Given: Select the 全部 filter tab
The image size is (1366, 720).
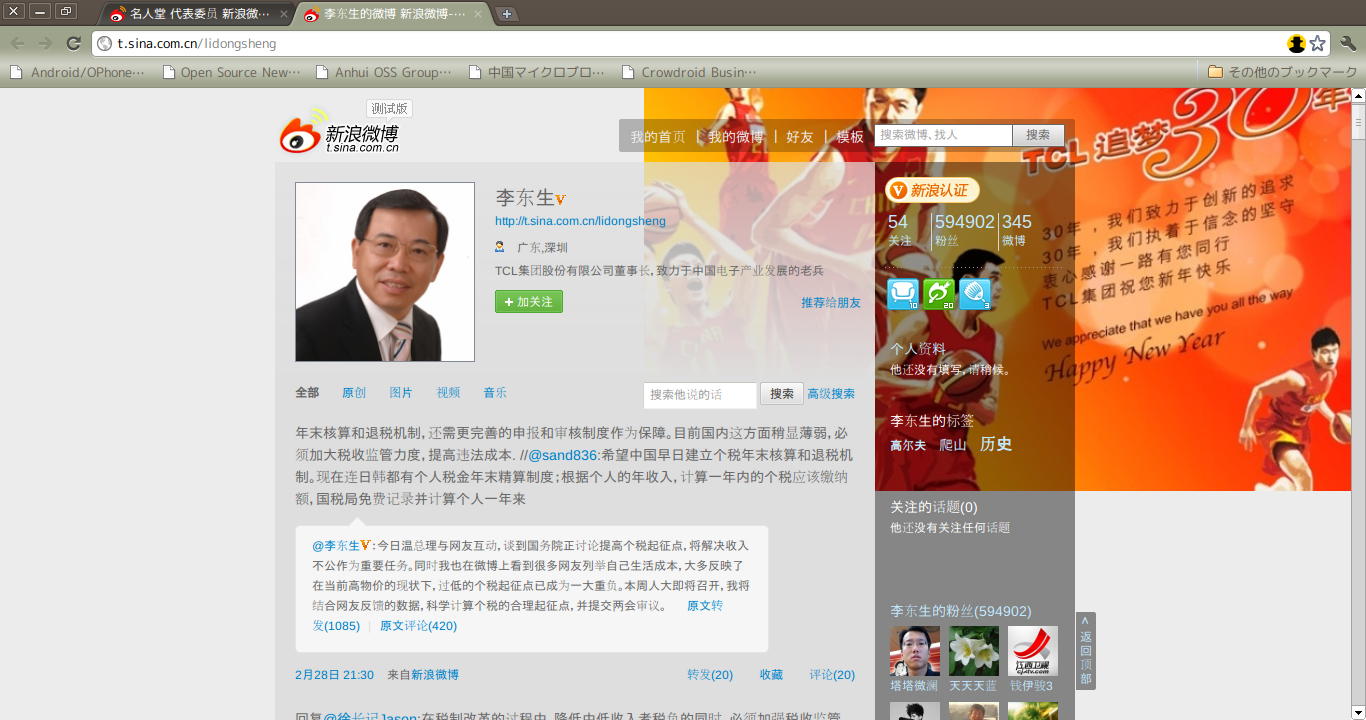Looking at the screenshot, I should tap(307, 393).
